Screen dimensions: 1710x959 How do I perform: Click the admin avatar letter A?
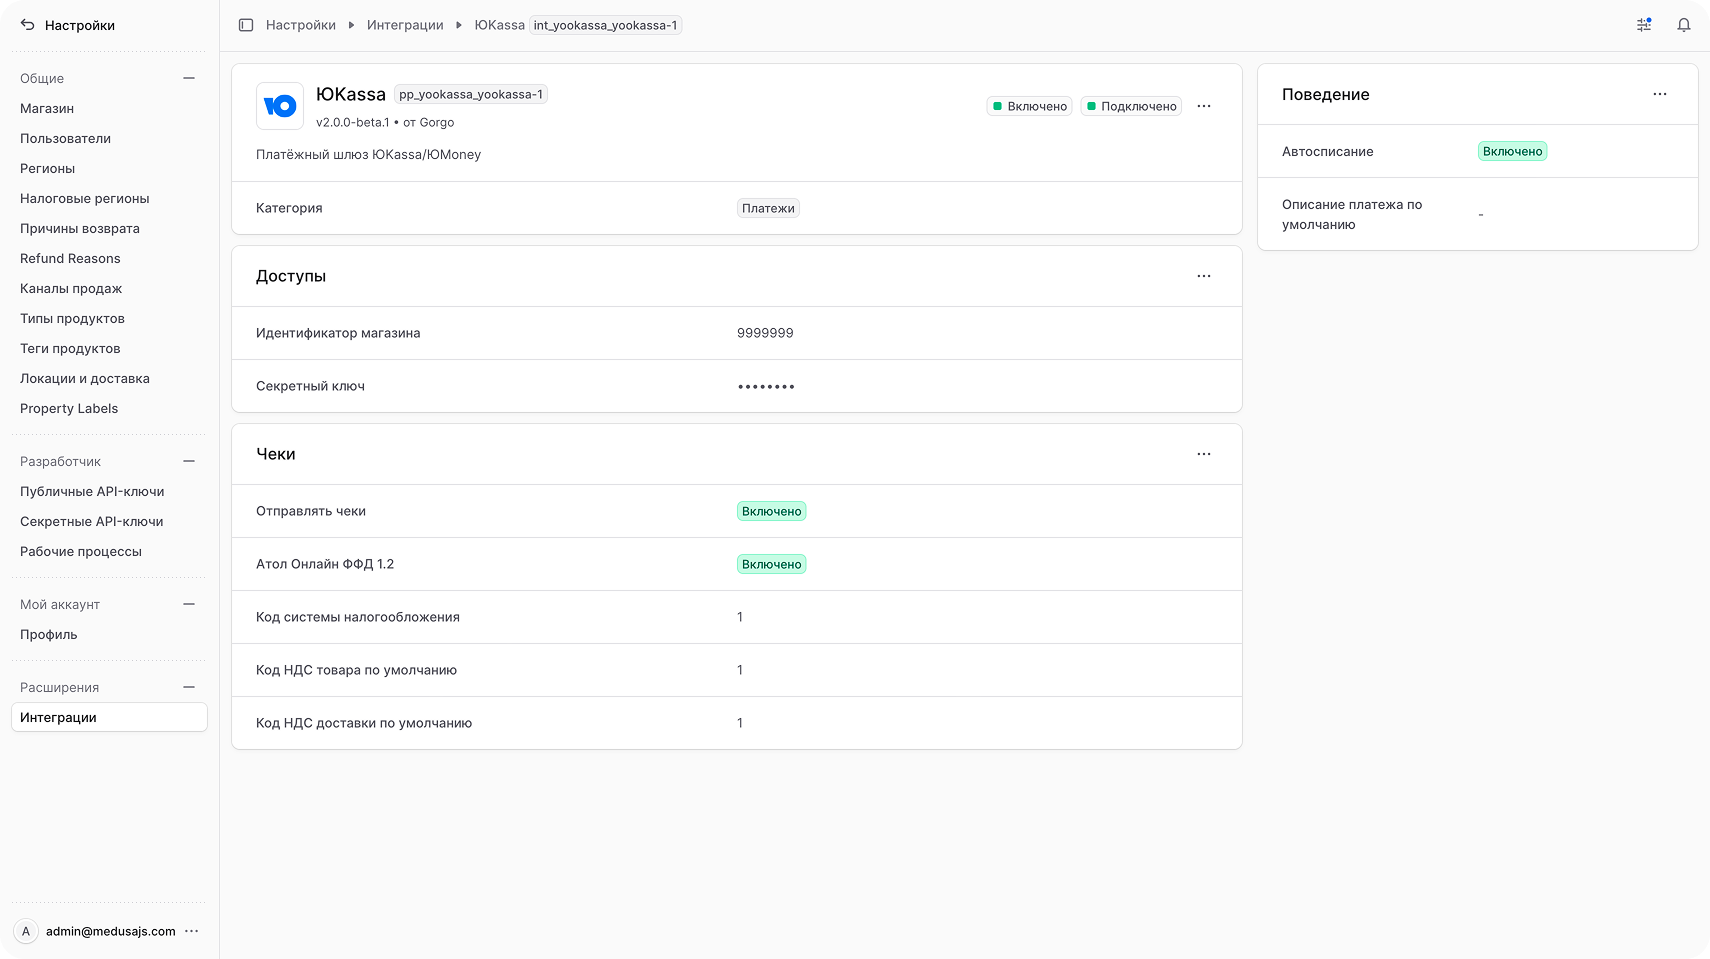pos(26,931)
